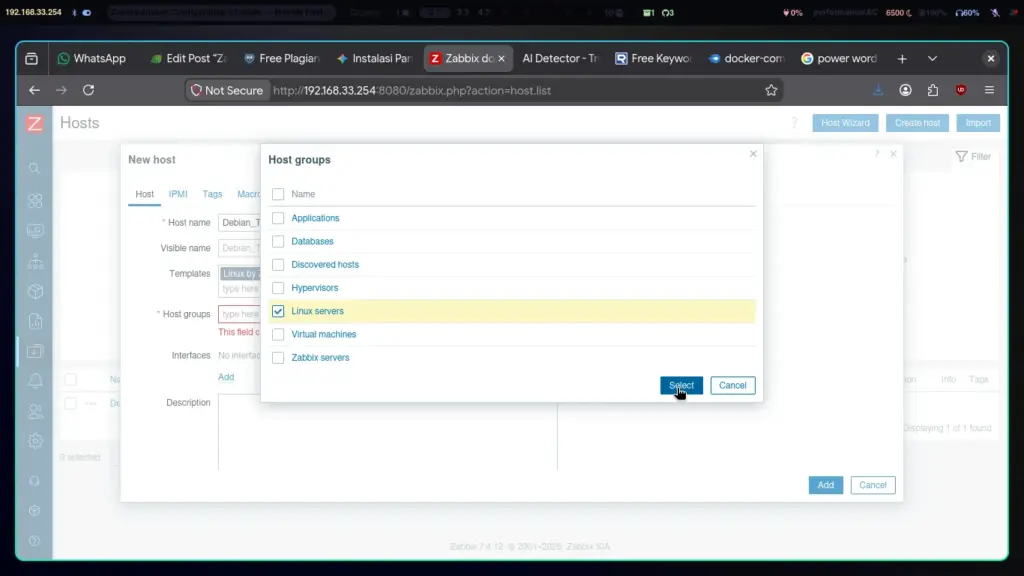Open the IPMI tab in New host

tap(178, 195)
